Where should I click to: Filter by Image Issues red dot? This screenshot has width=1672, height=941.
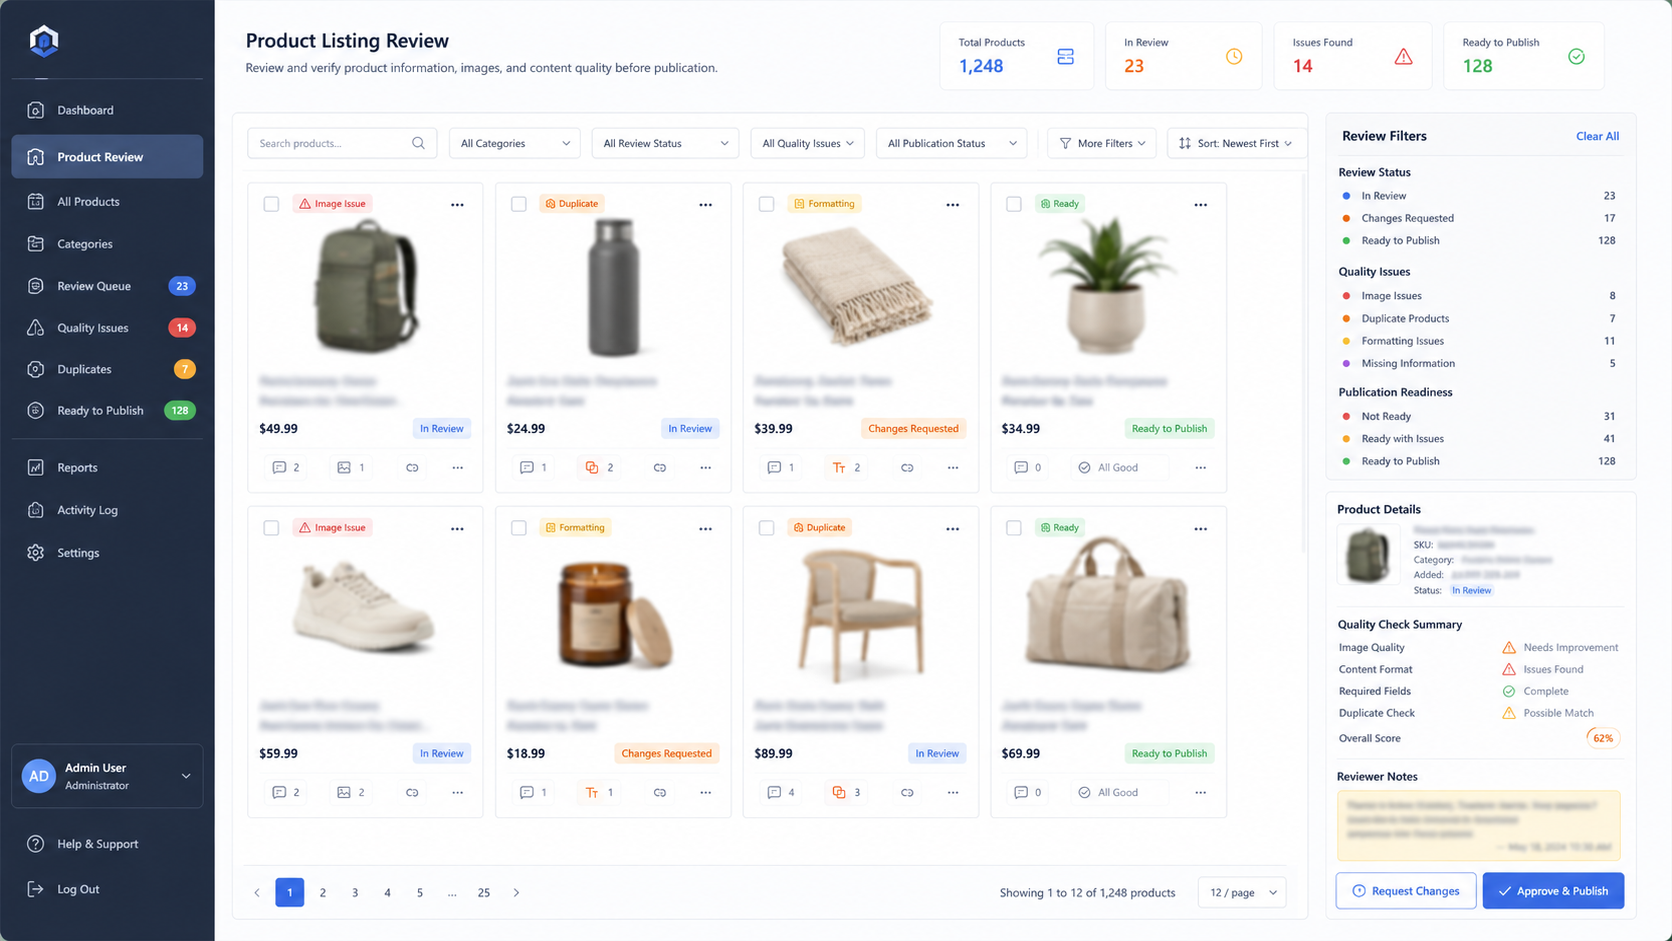pyautogui.click(x=1346, y=296)
